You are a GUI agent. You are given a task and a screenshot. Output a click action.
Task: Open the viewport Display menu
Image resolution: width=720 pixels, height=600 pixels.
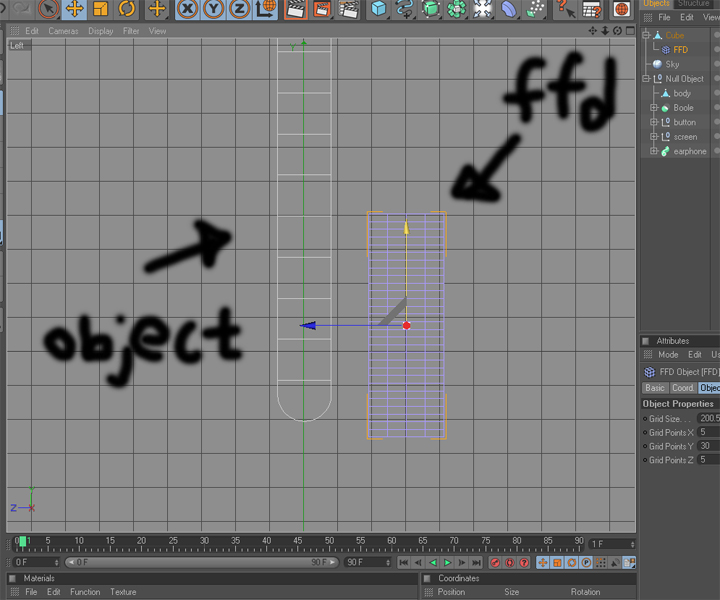pos(101,31)
